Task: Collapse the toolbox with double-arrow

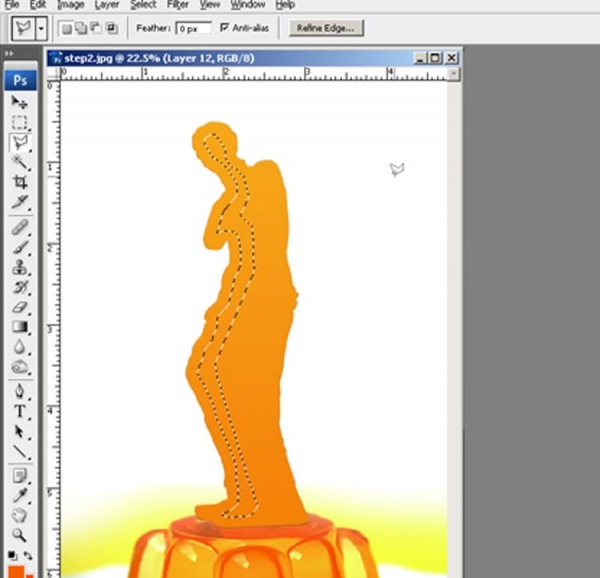Action: point(9,54)
